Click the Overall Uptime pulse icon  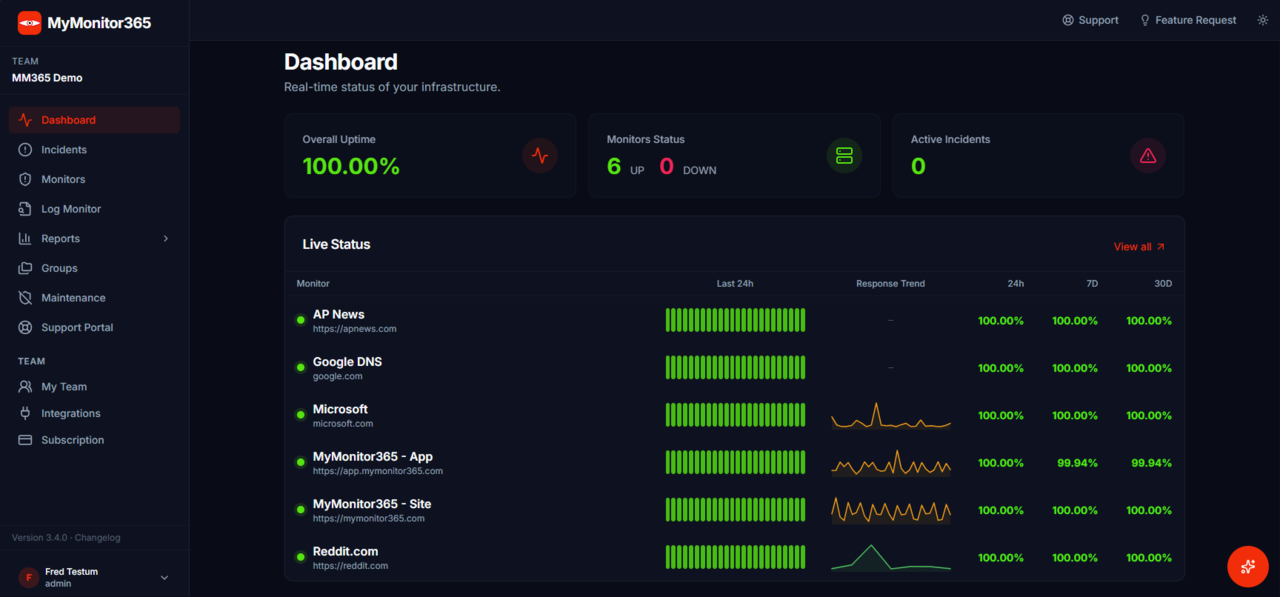pyautogui.click(x=540, y=156)
